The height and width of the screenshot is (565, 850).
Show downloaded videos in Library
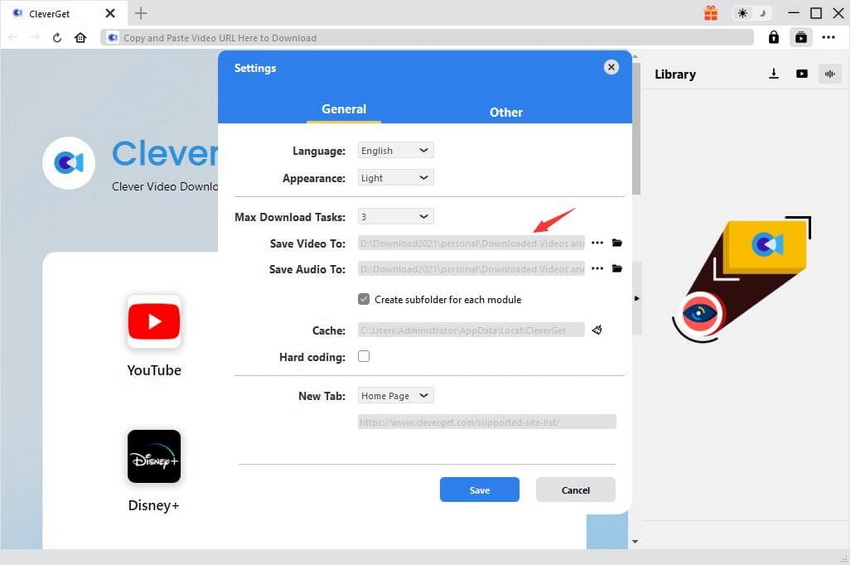(x=802, y=74)
